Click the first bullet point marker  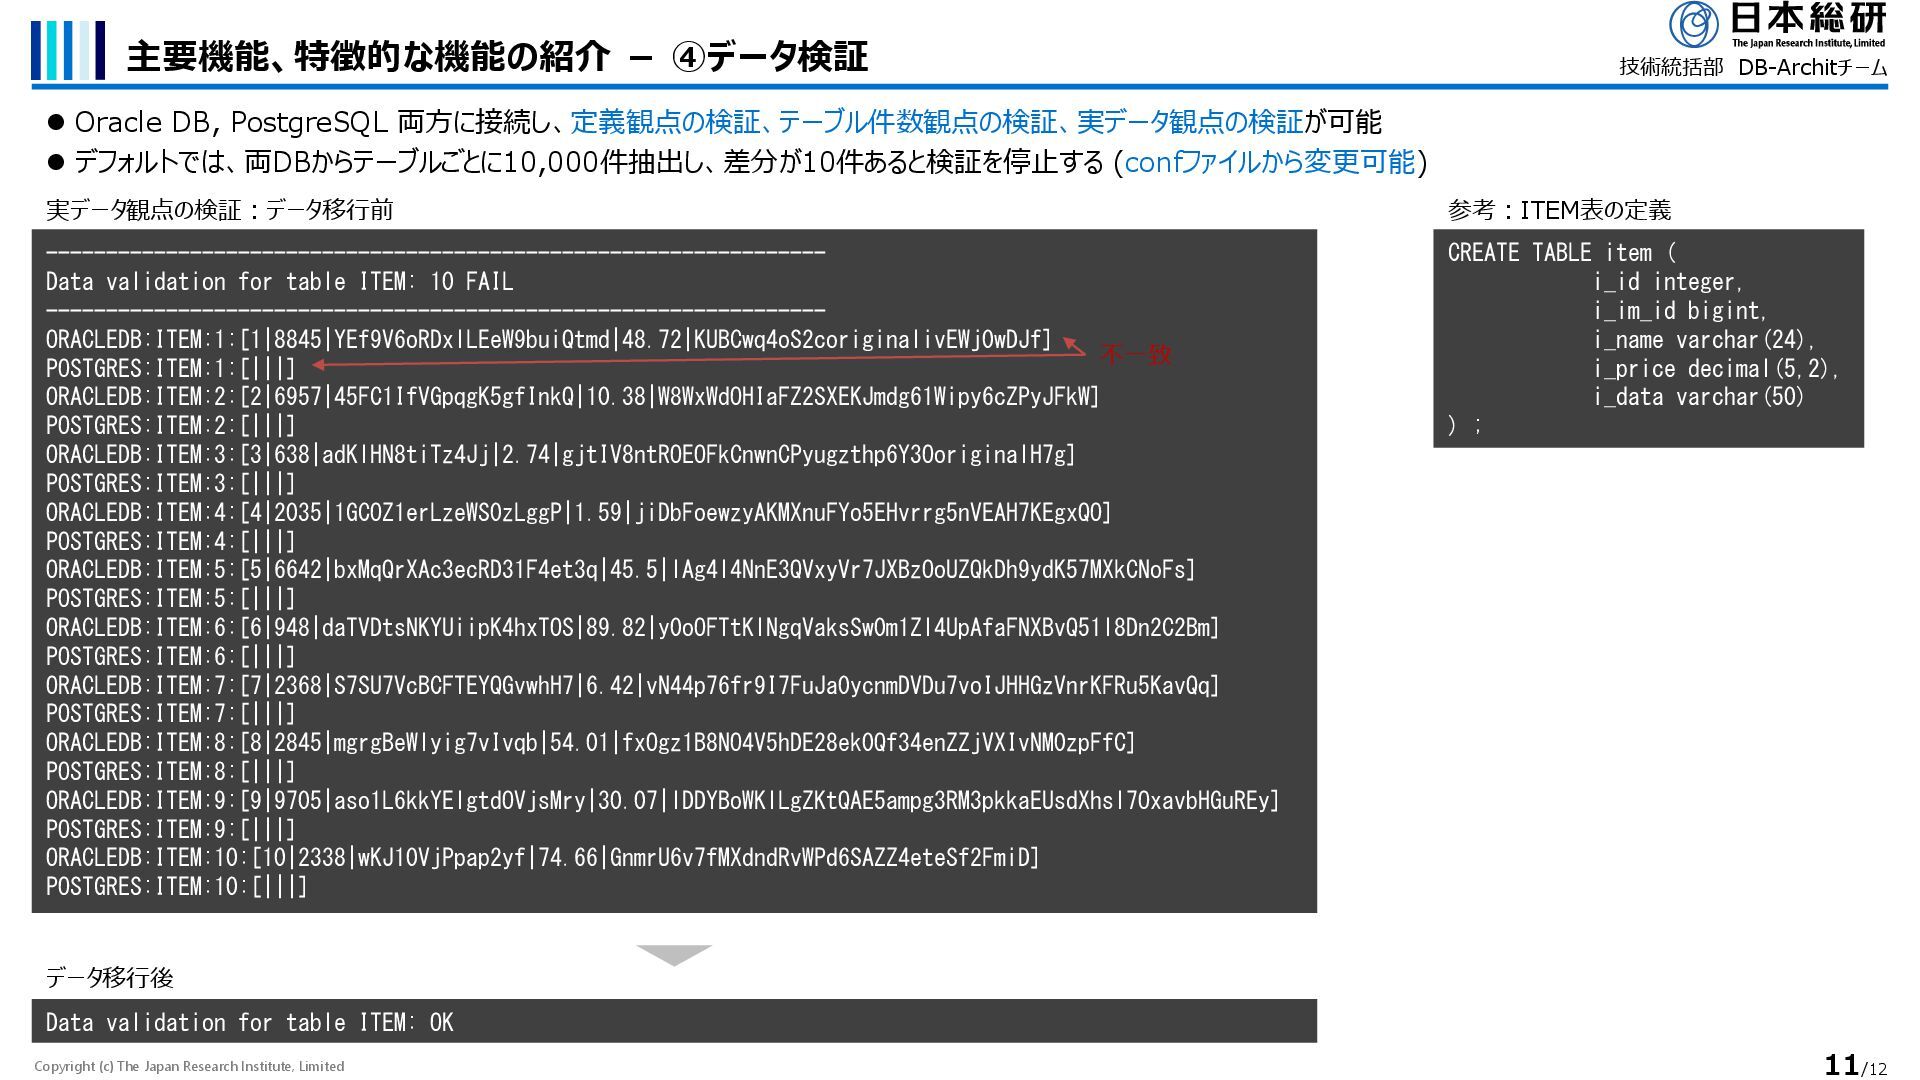point(56,122)
